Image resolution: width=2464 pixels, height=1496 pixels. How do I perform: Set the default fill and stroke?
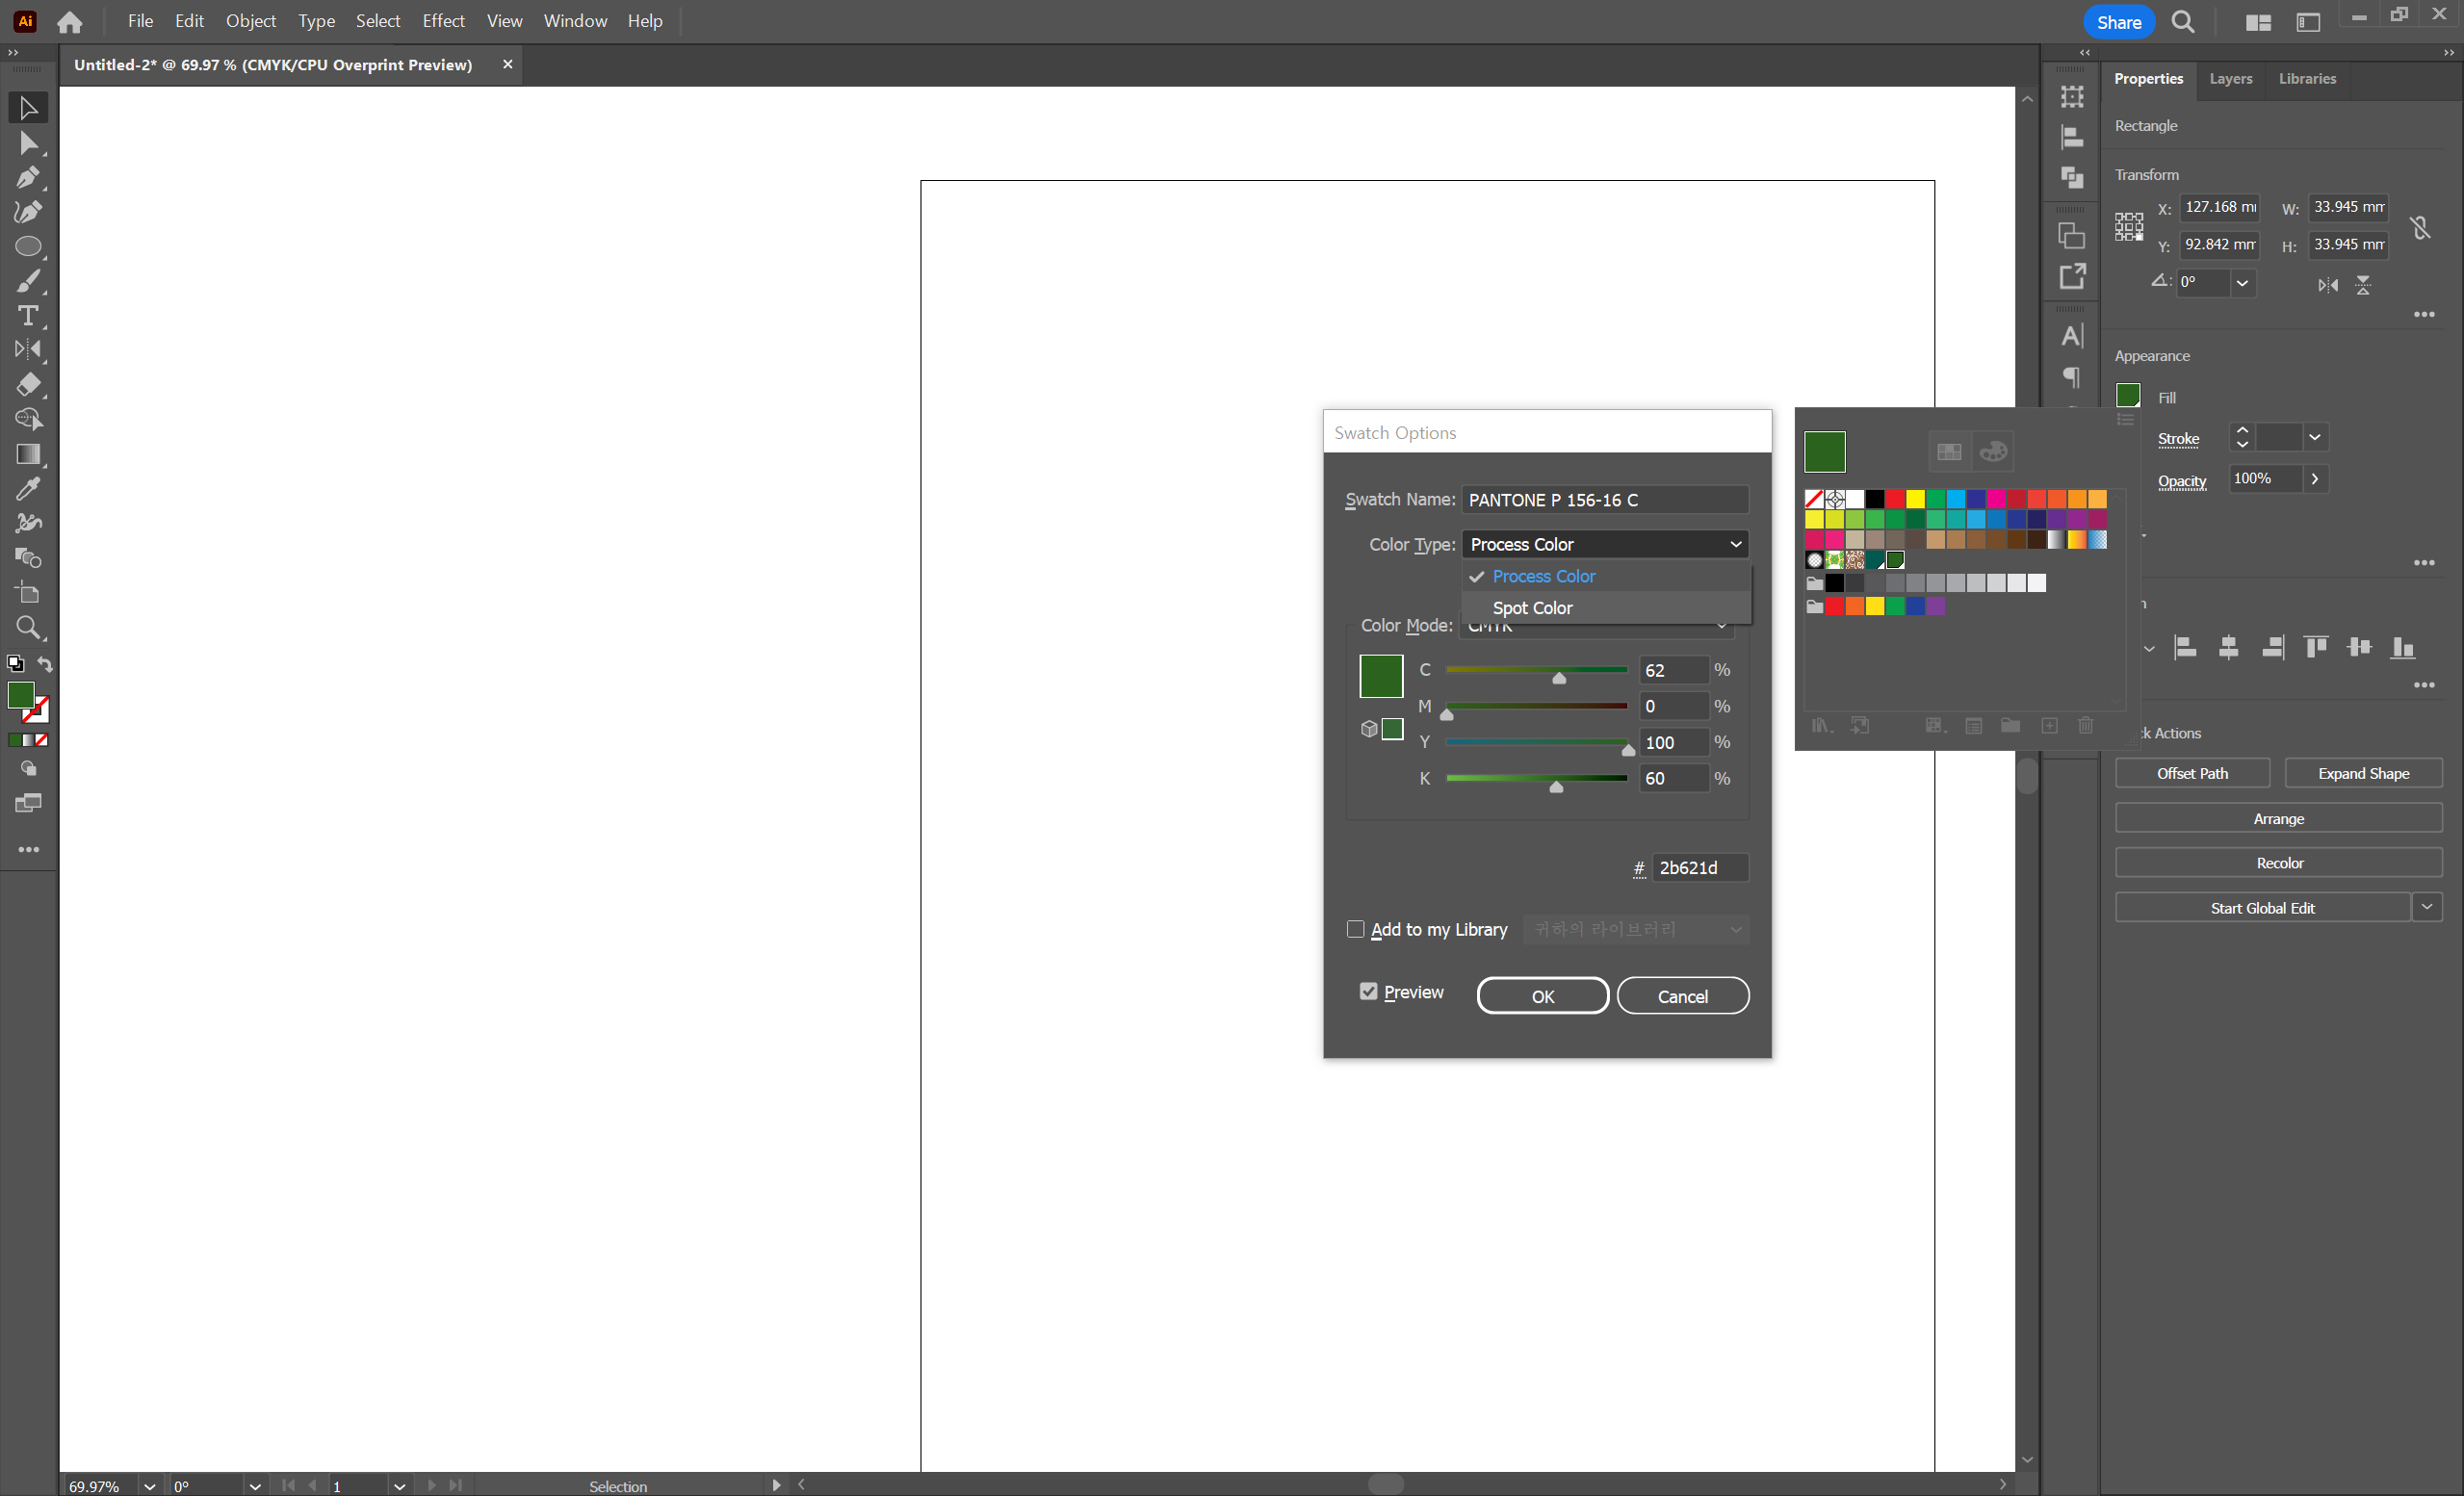click(15, 663)
